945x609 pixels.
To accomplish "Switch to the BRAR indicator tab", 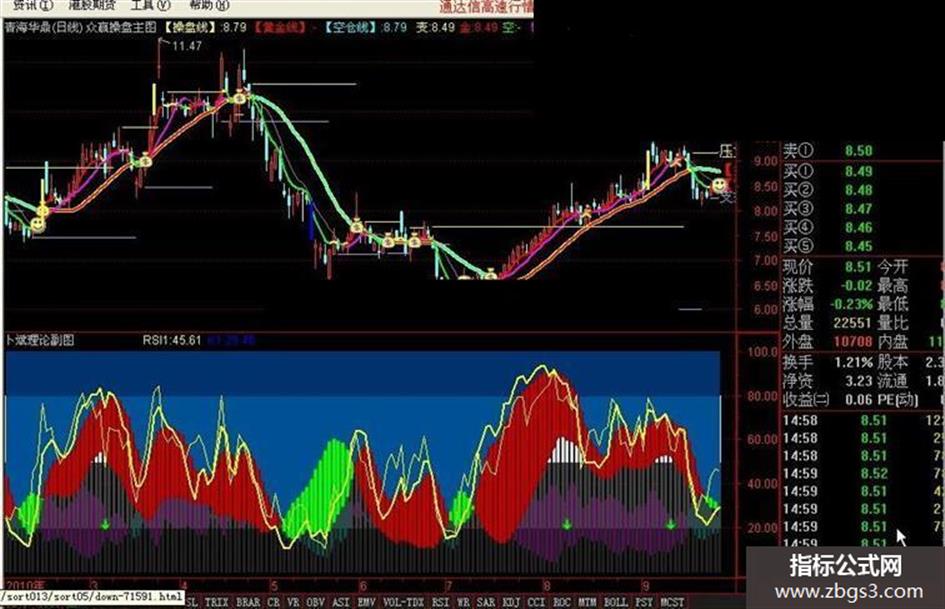I will [x=248, y=602].
